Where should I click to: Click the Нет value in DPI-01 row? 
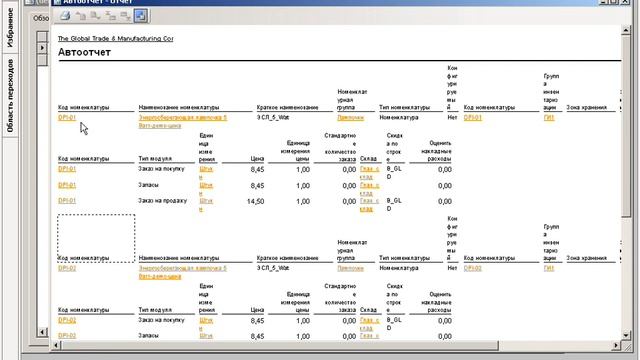point(452,118)
